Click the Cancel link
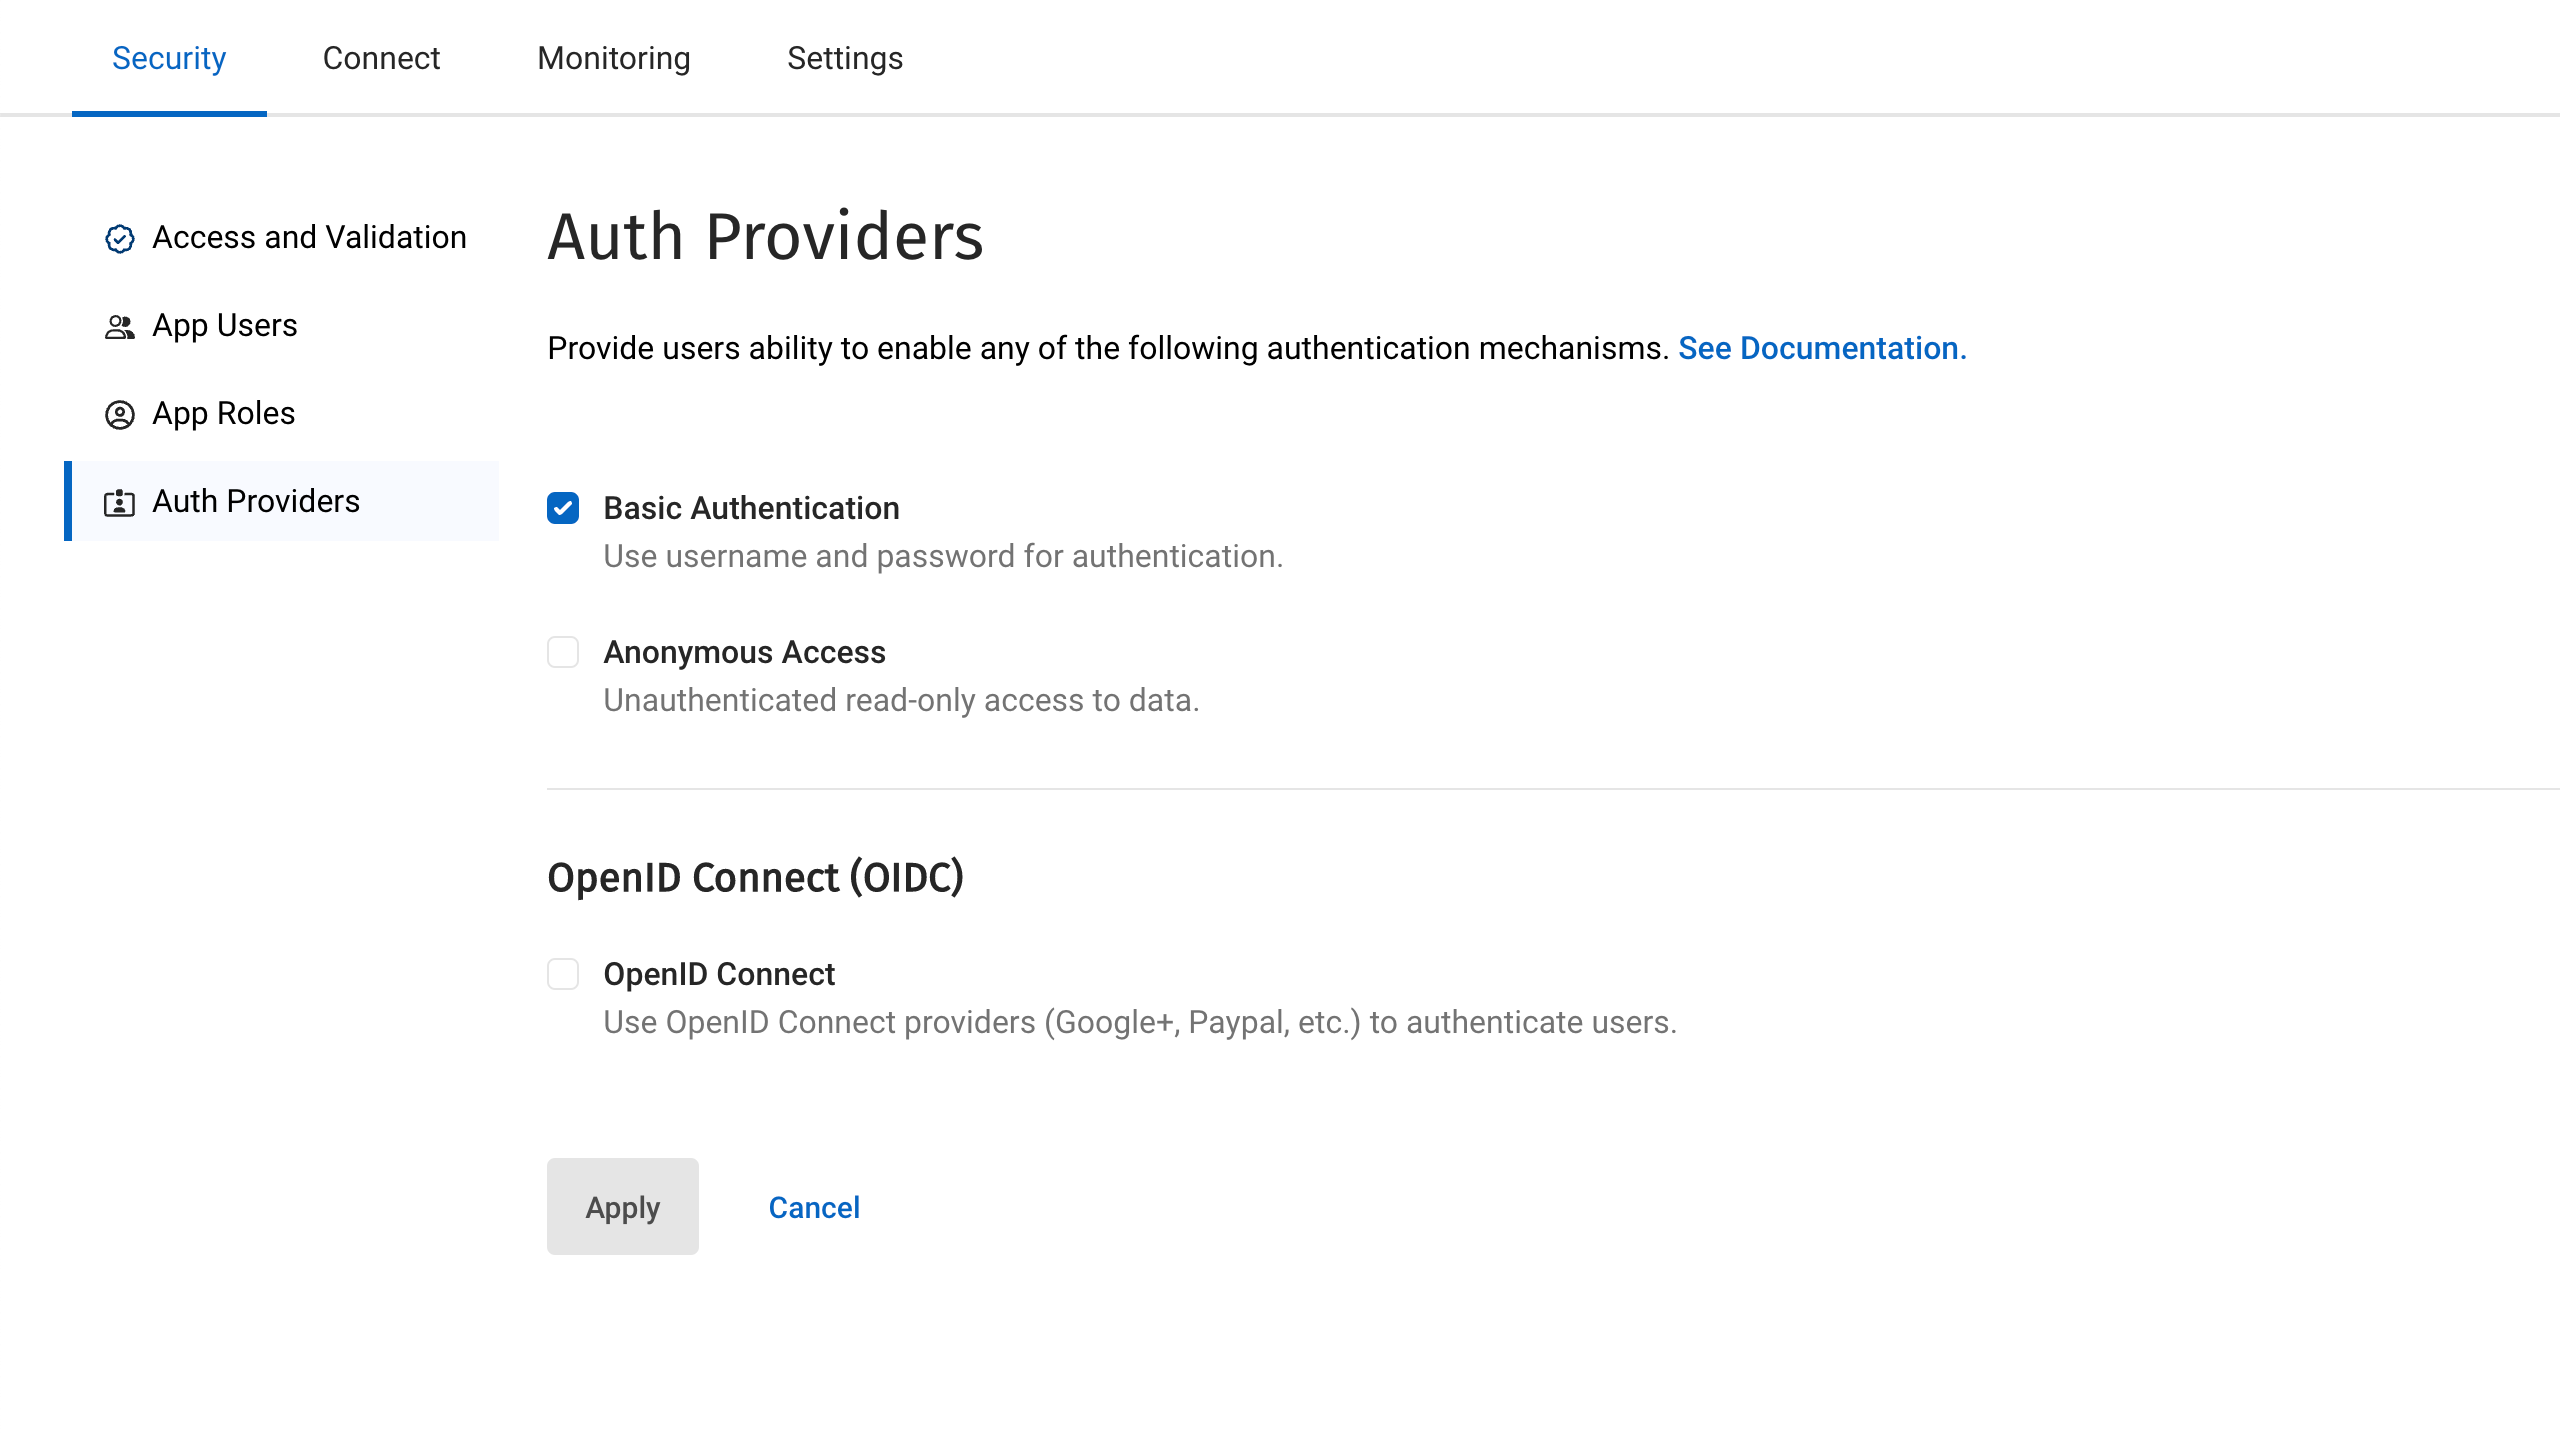The width and height of the screenshot is (2560, 1440). click(x=814, y=1206)
